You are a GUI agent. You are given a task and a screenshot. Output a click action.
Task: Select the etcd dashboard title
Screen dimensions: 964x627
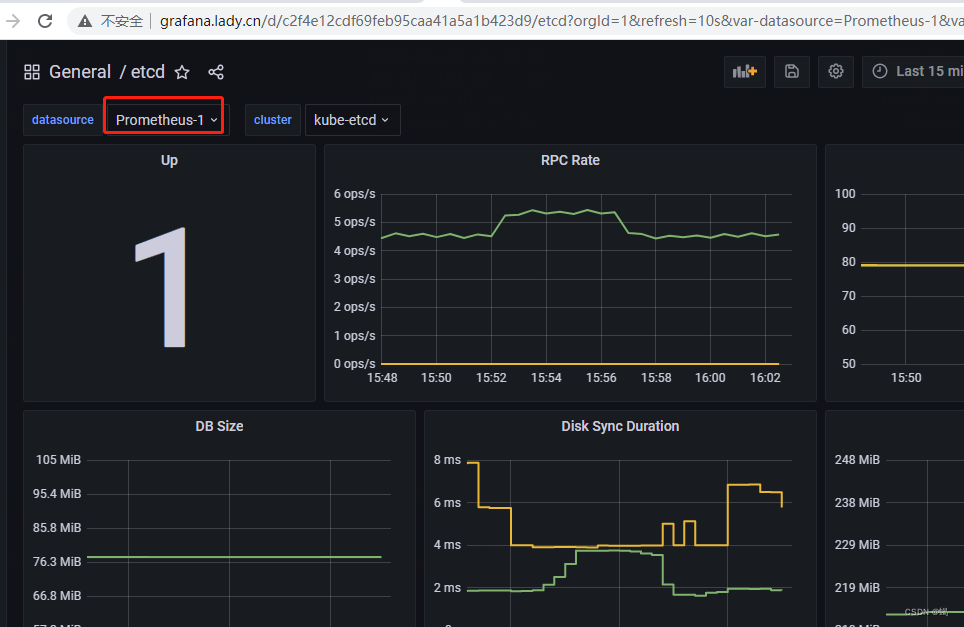(x=147, y=71)
